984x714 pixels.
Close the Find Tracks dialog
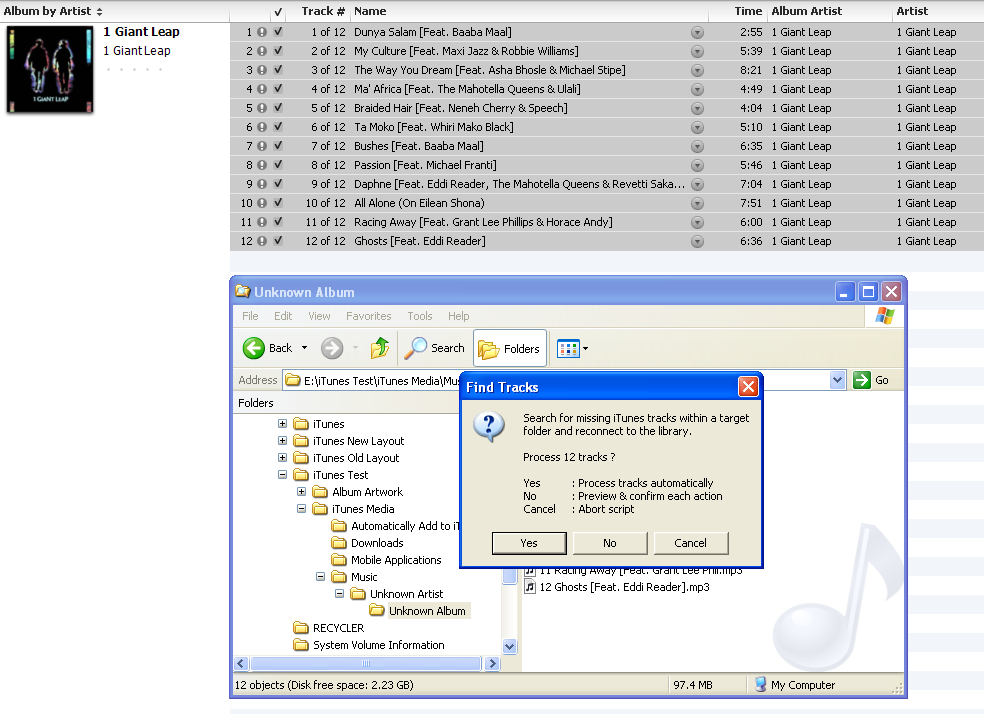point(747,387)
